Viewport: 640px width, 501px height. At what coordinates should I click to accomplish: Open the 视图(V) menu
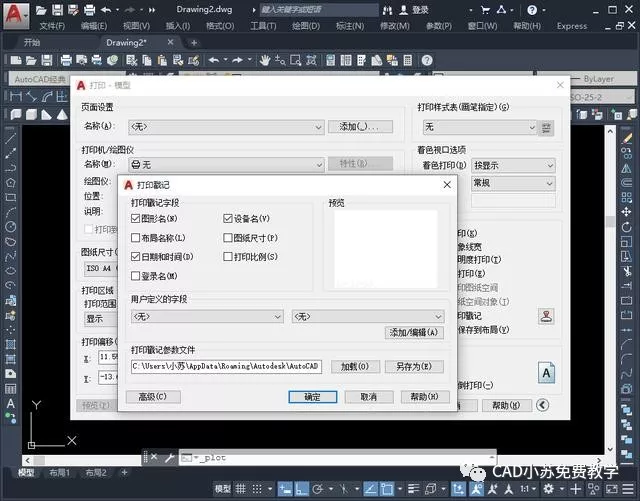point(136,26)
